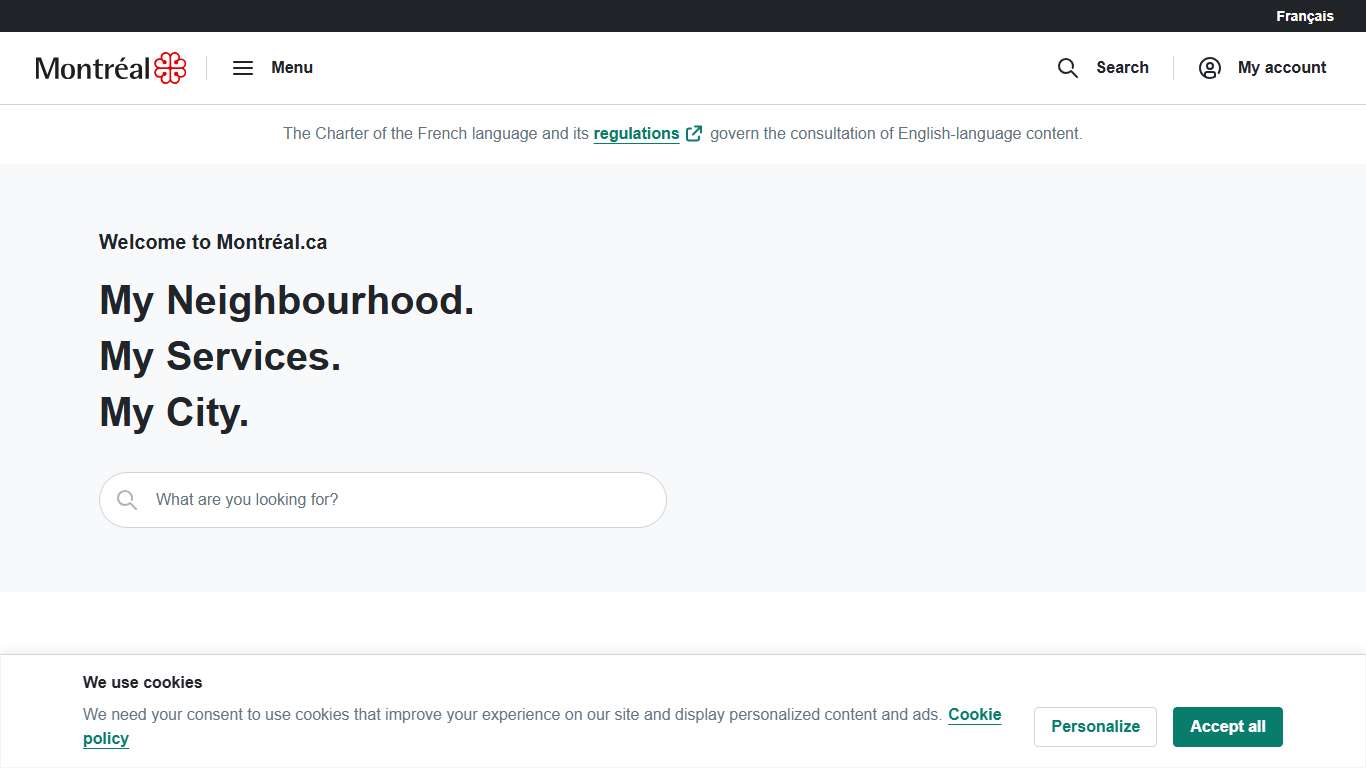The width and height of the screenshot is (1366, 768).
Task: Switch language to Français
Action: [1304, 16]
